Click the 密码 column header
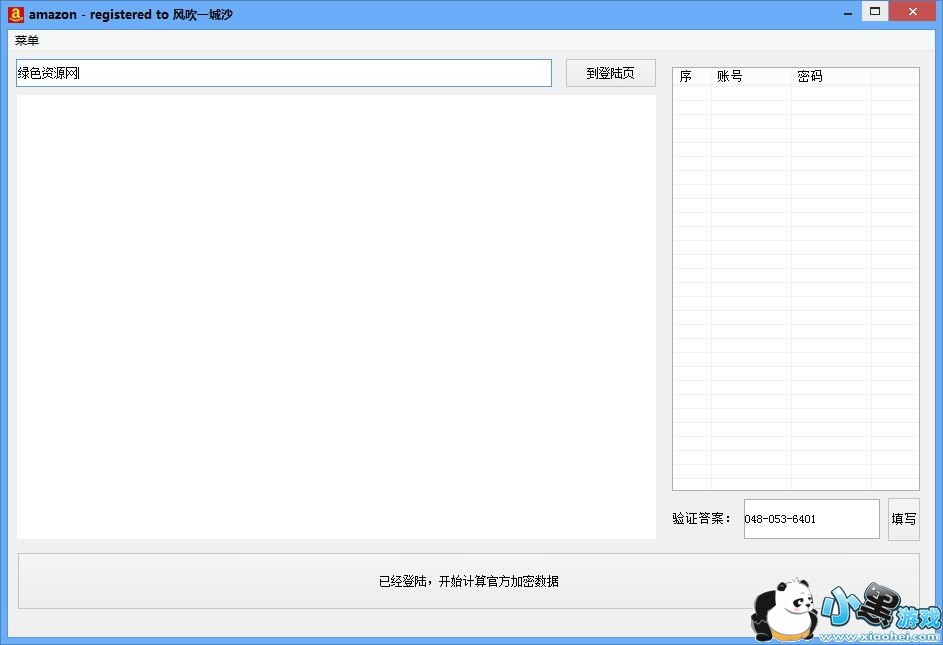 point(831,76)
